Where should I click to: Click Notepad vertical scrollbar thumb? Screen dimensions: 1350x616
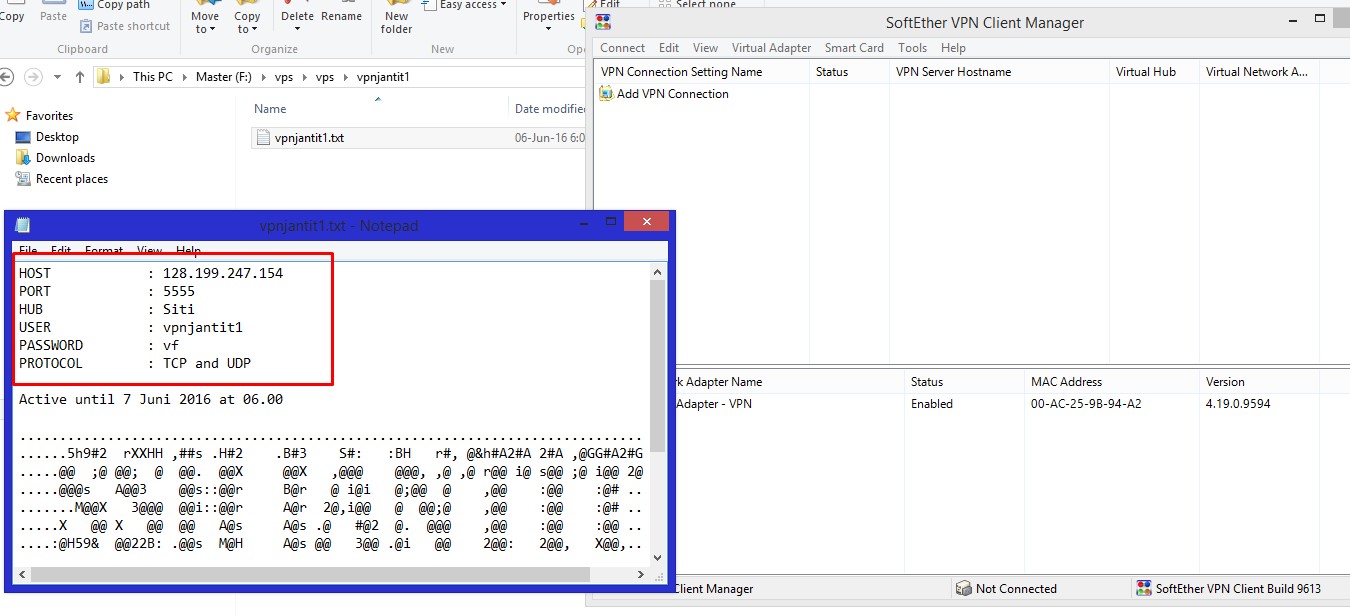pyautogui.click(x=657, y=365)
